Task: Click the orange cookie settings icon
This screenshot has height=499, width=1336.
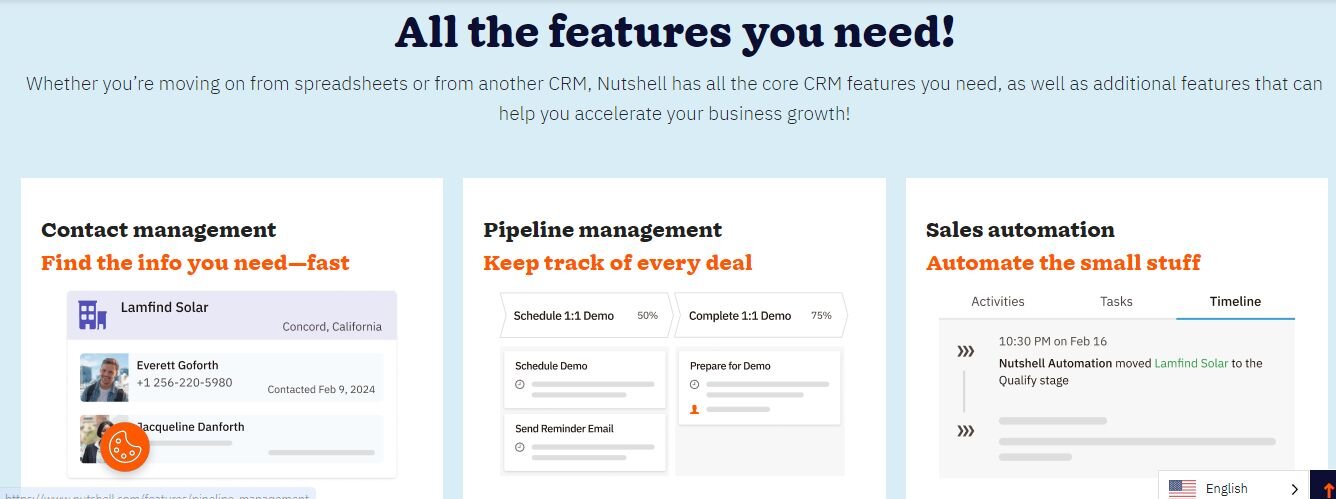Action: click(x=125, y=446)
